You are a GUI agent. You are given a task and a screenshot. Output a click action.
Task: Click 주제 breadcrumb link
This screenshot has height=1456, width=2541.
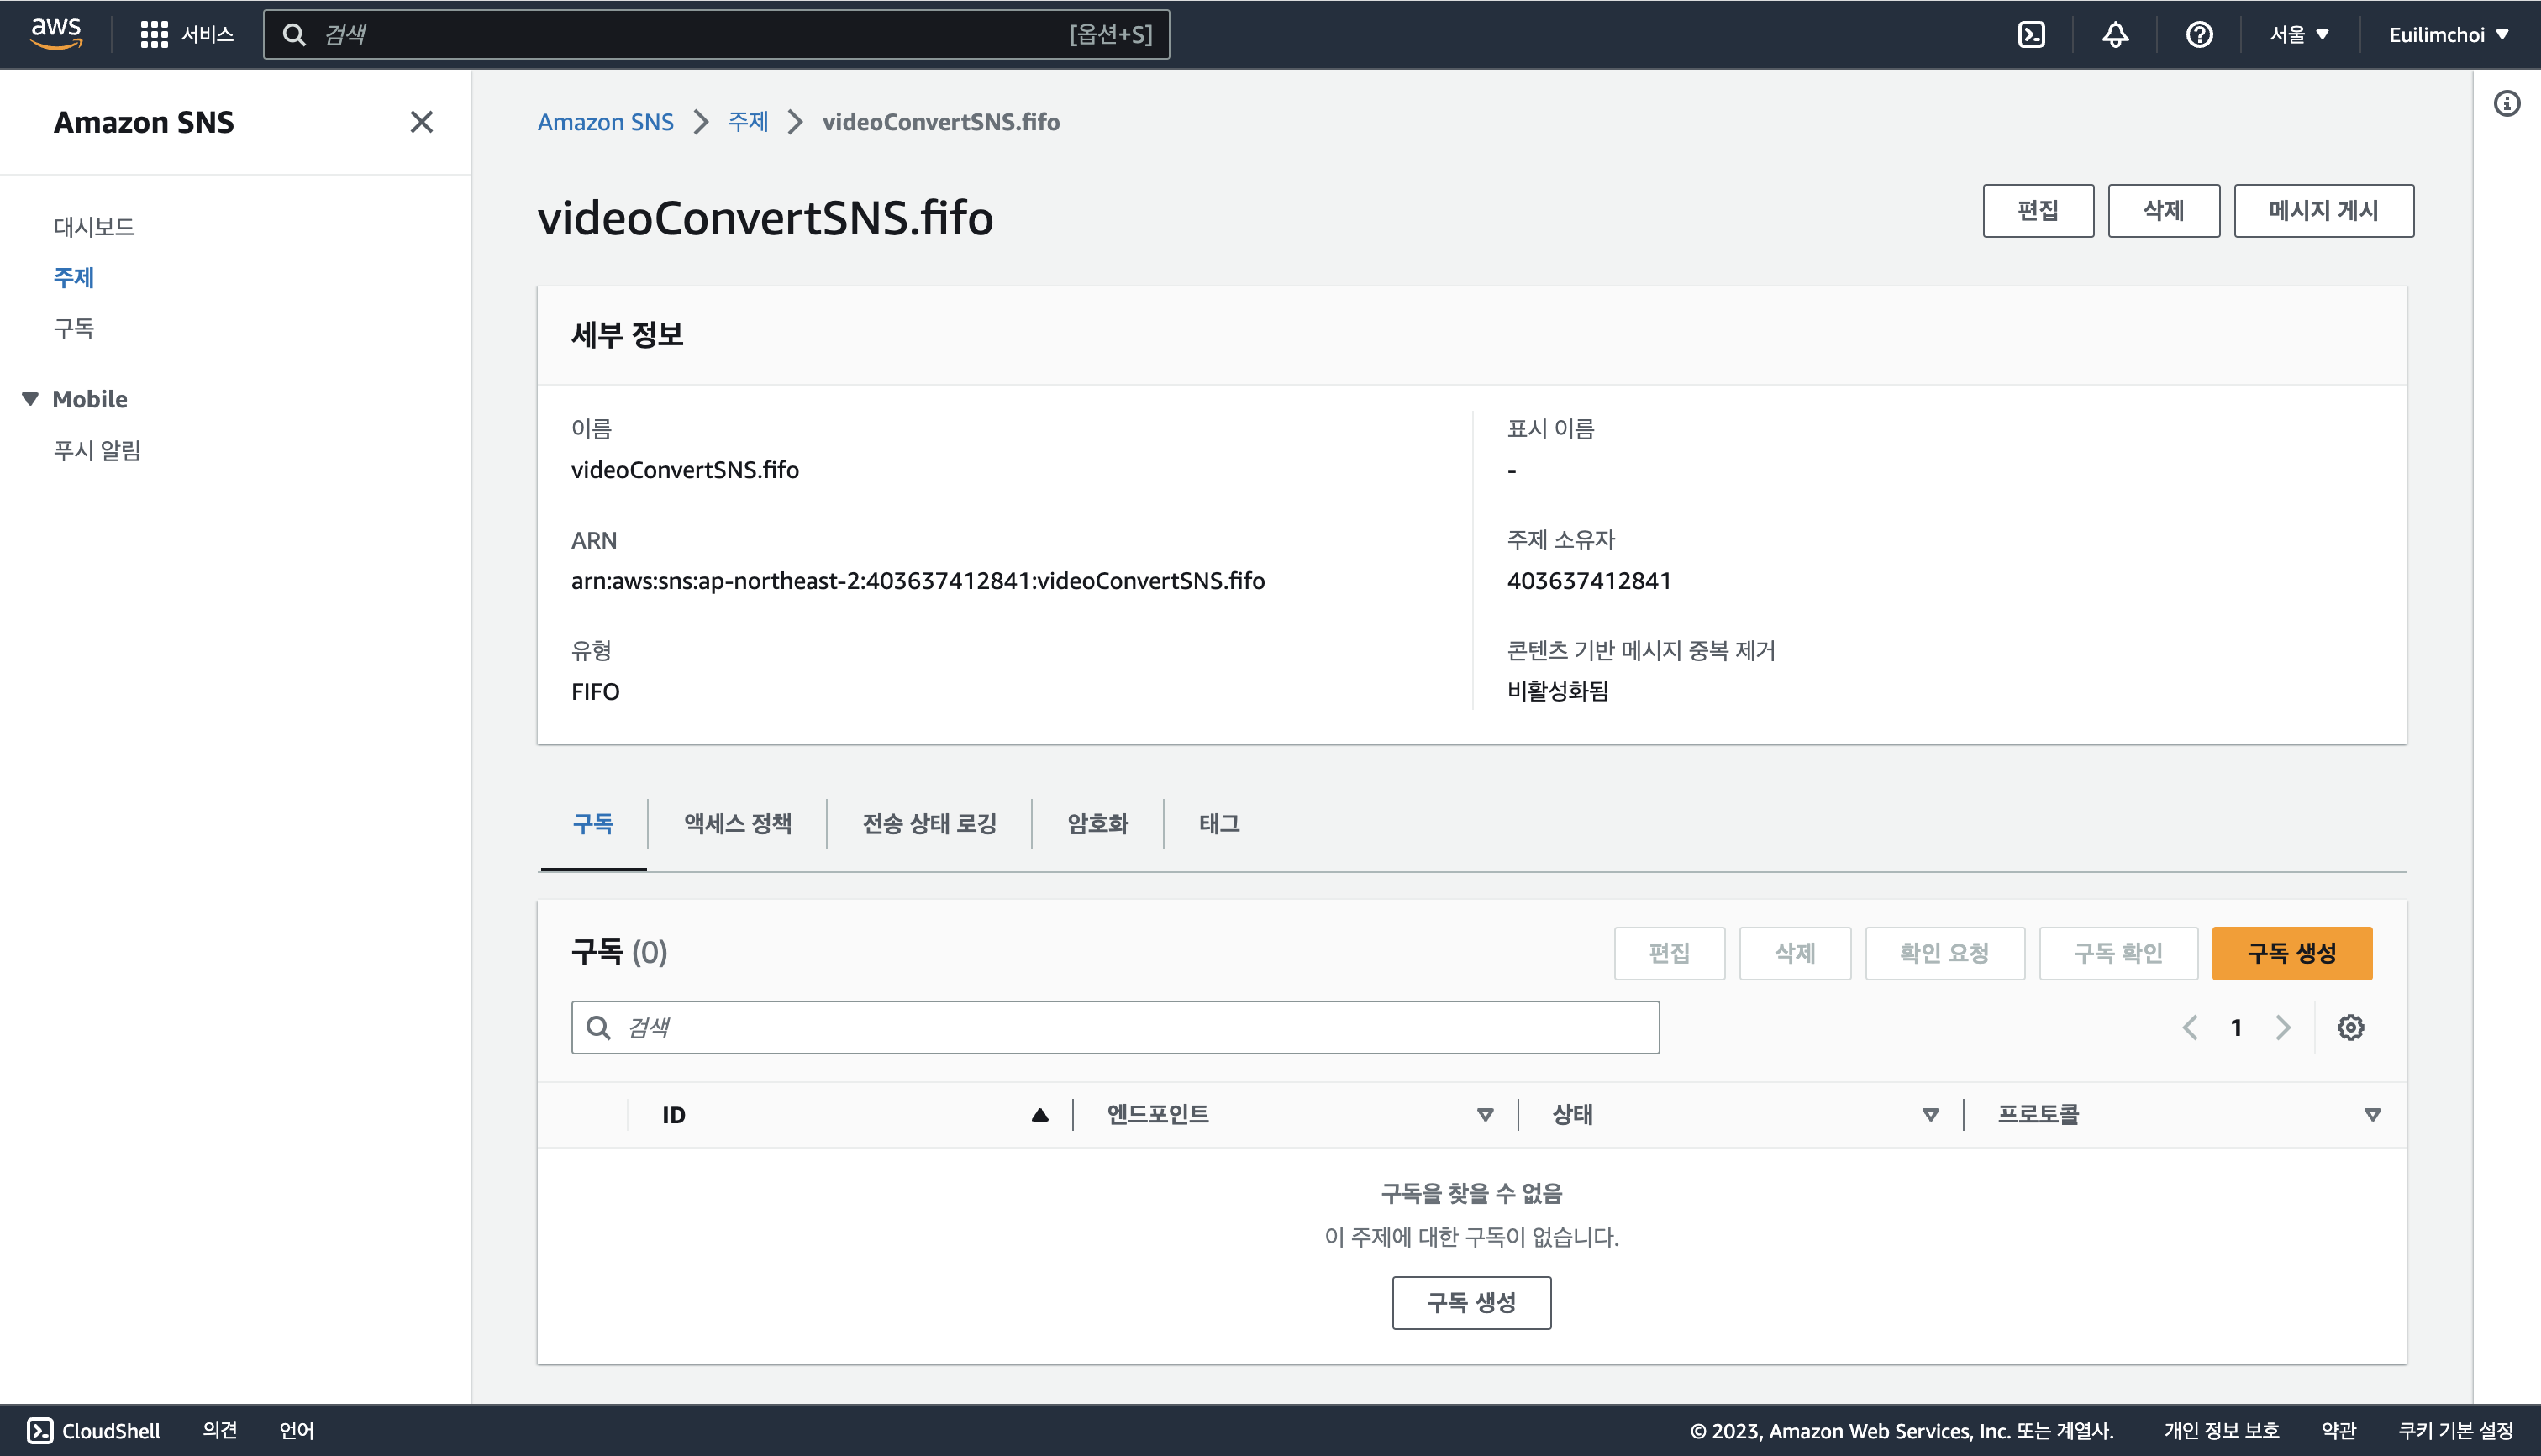coord(747,122)
